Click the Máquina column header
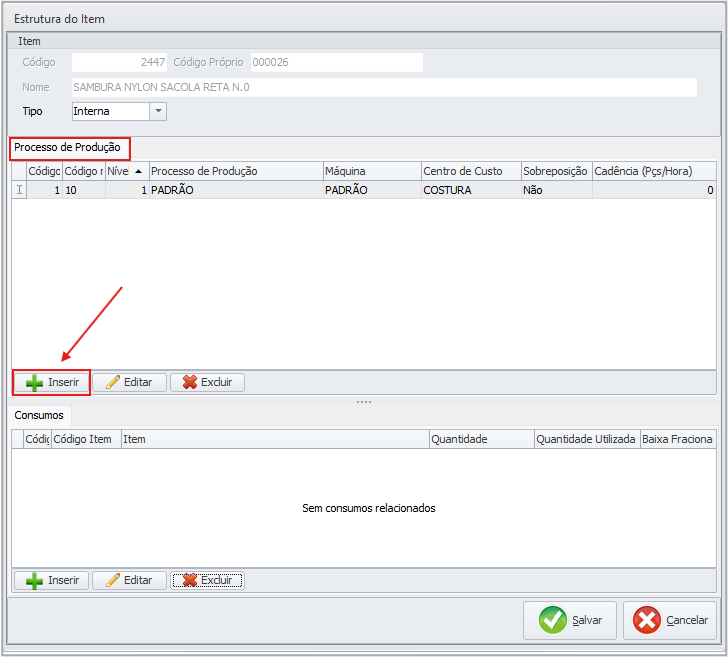The image size is (728, 657). [370, 171]
